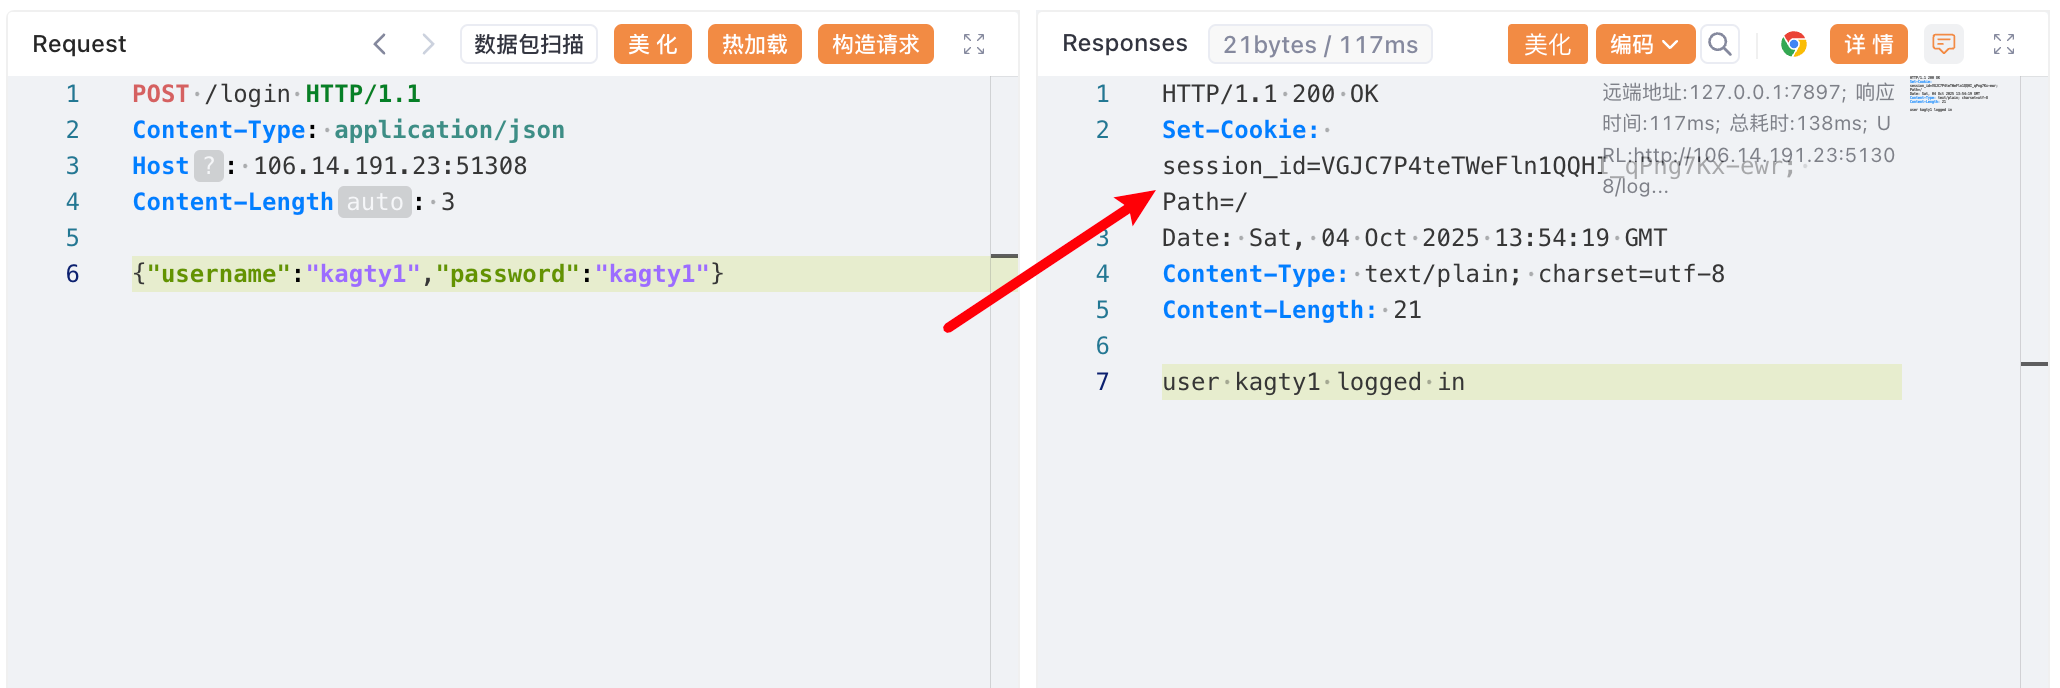Click the 21bytes / 117ms size tag

click(x=1320, y=44)
